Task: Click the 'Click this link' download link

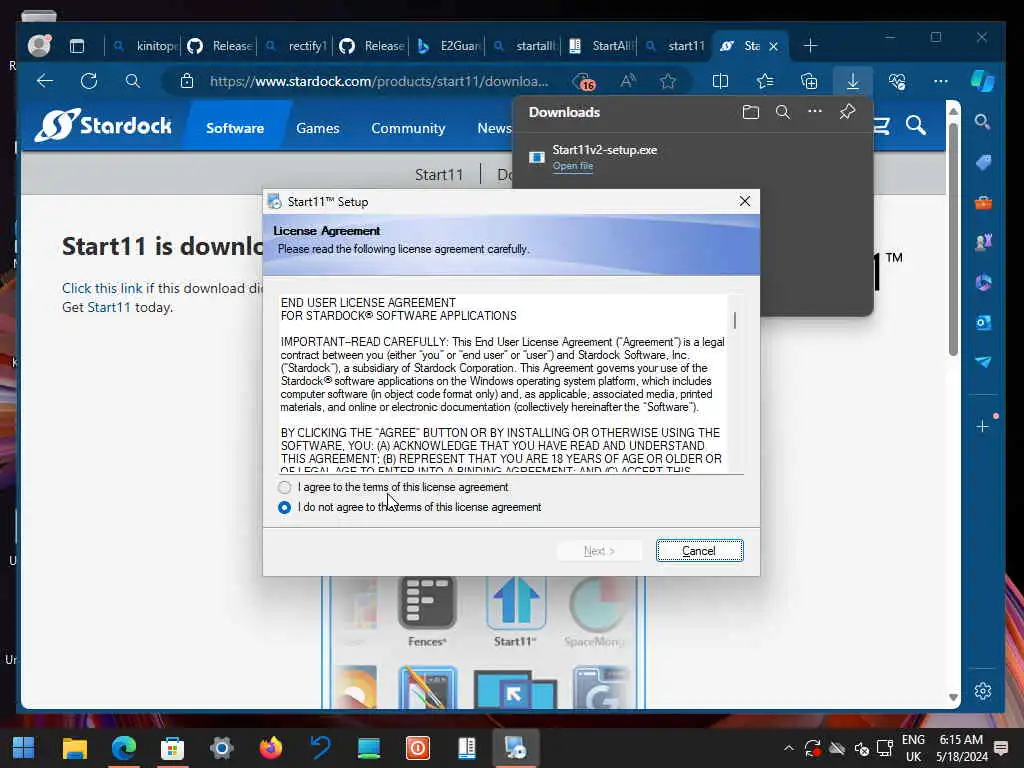Action: 102,288
